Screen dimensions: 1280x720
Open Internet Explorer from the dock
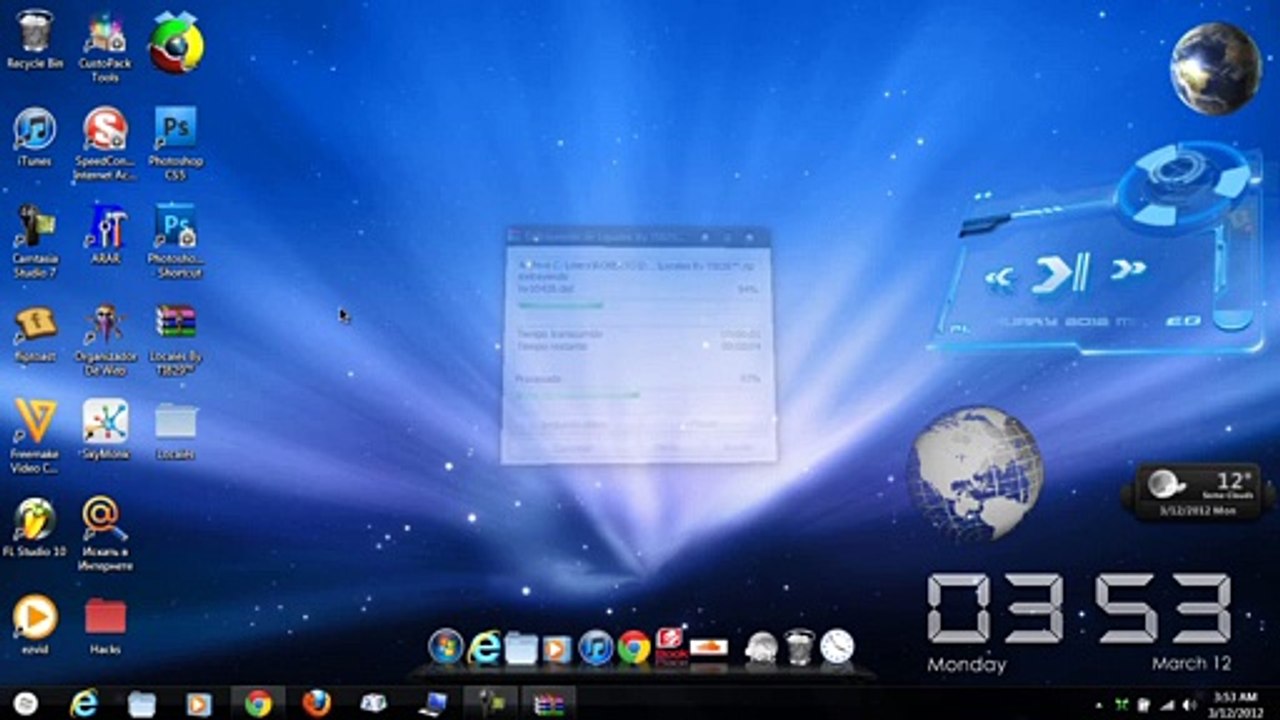484,647
